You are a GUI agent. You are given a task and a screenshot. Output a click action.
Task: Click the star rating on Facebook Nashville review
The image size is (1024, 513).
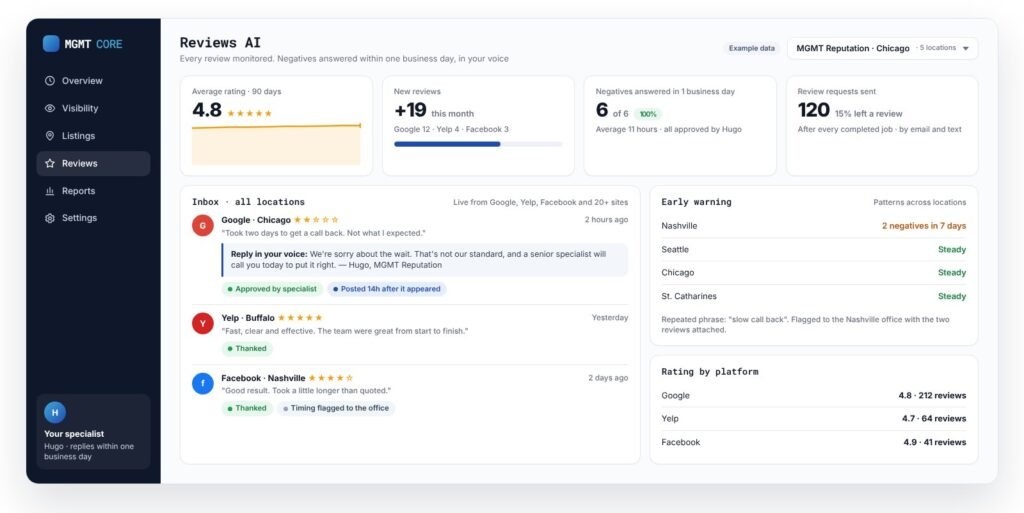pyautogui.click(x=330, y=378)
